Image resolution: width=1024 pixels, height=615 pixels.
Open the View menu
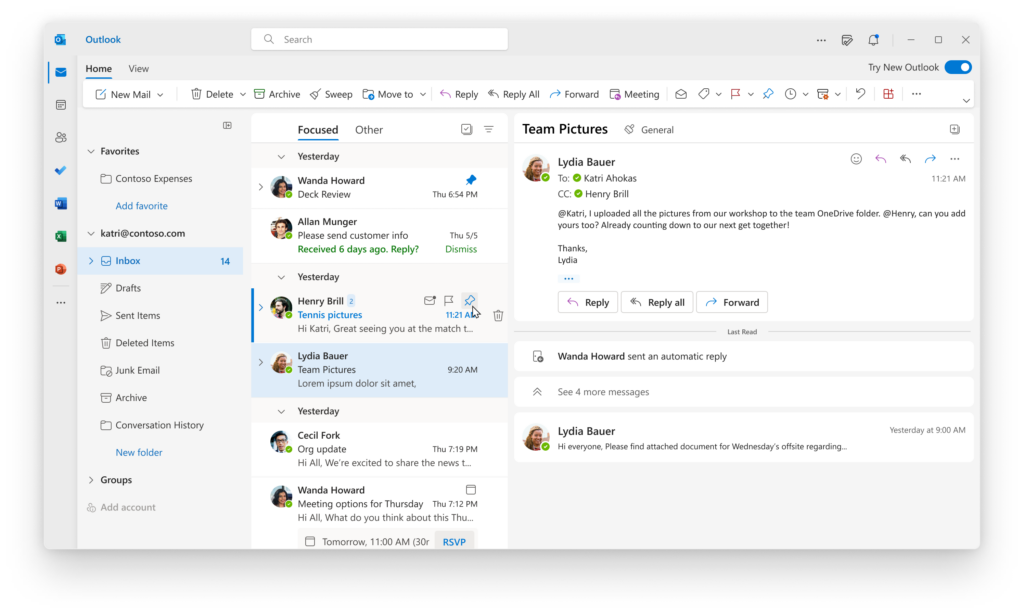[x=138, y=68]
